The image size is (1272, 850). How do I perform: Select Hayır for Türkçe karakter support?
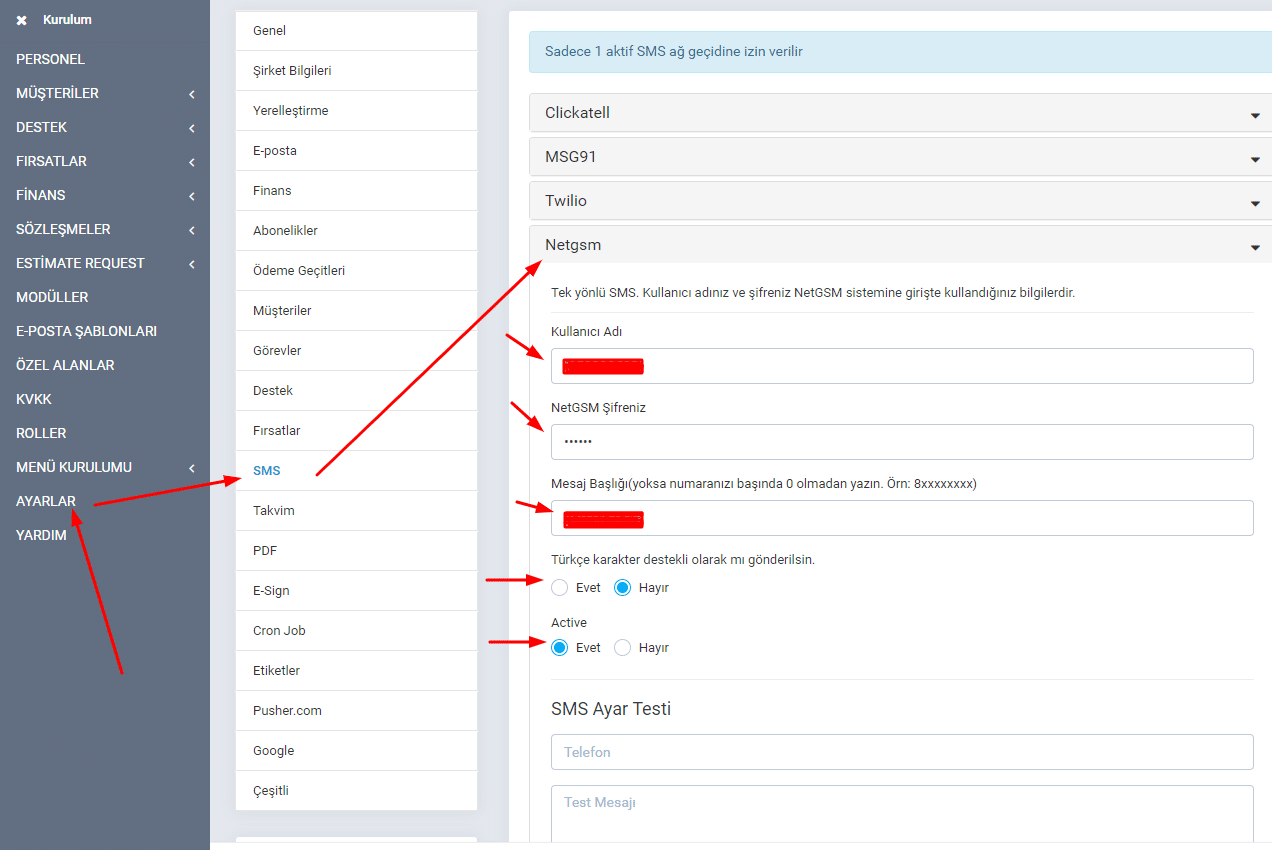click(623, 588)
